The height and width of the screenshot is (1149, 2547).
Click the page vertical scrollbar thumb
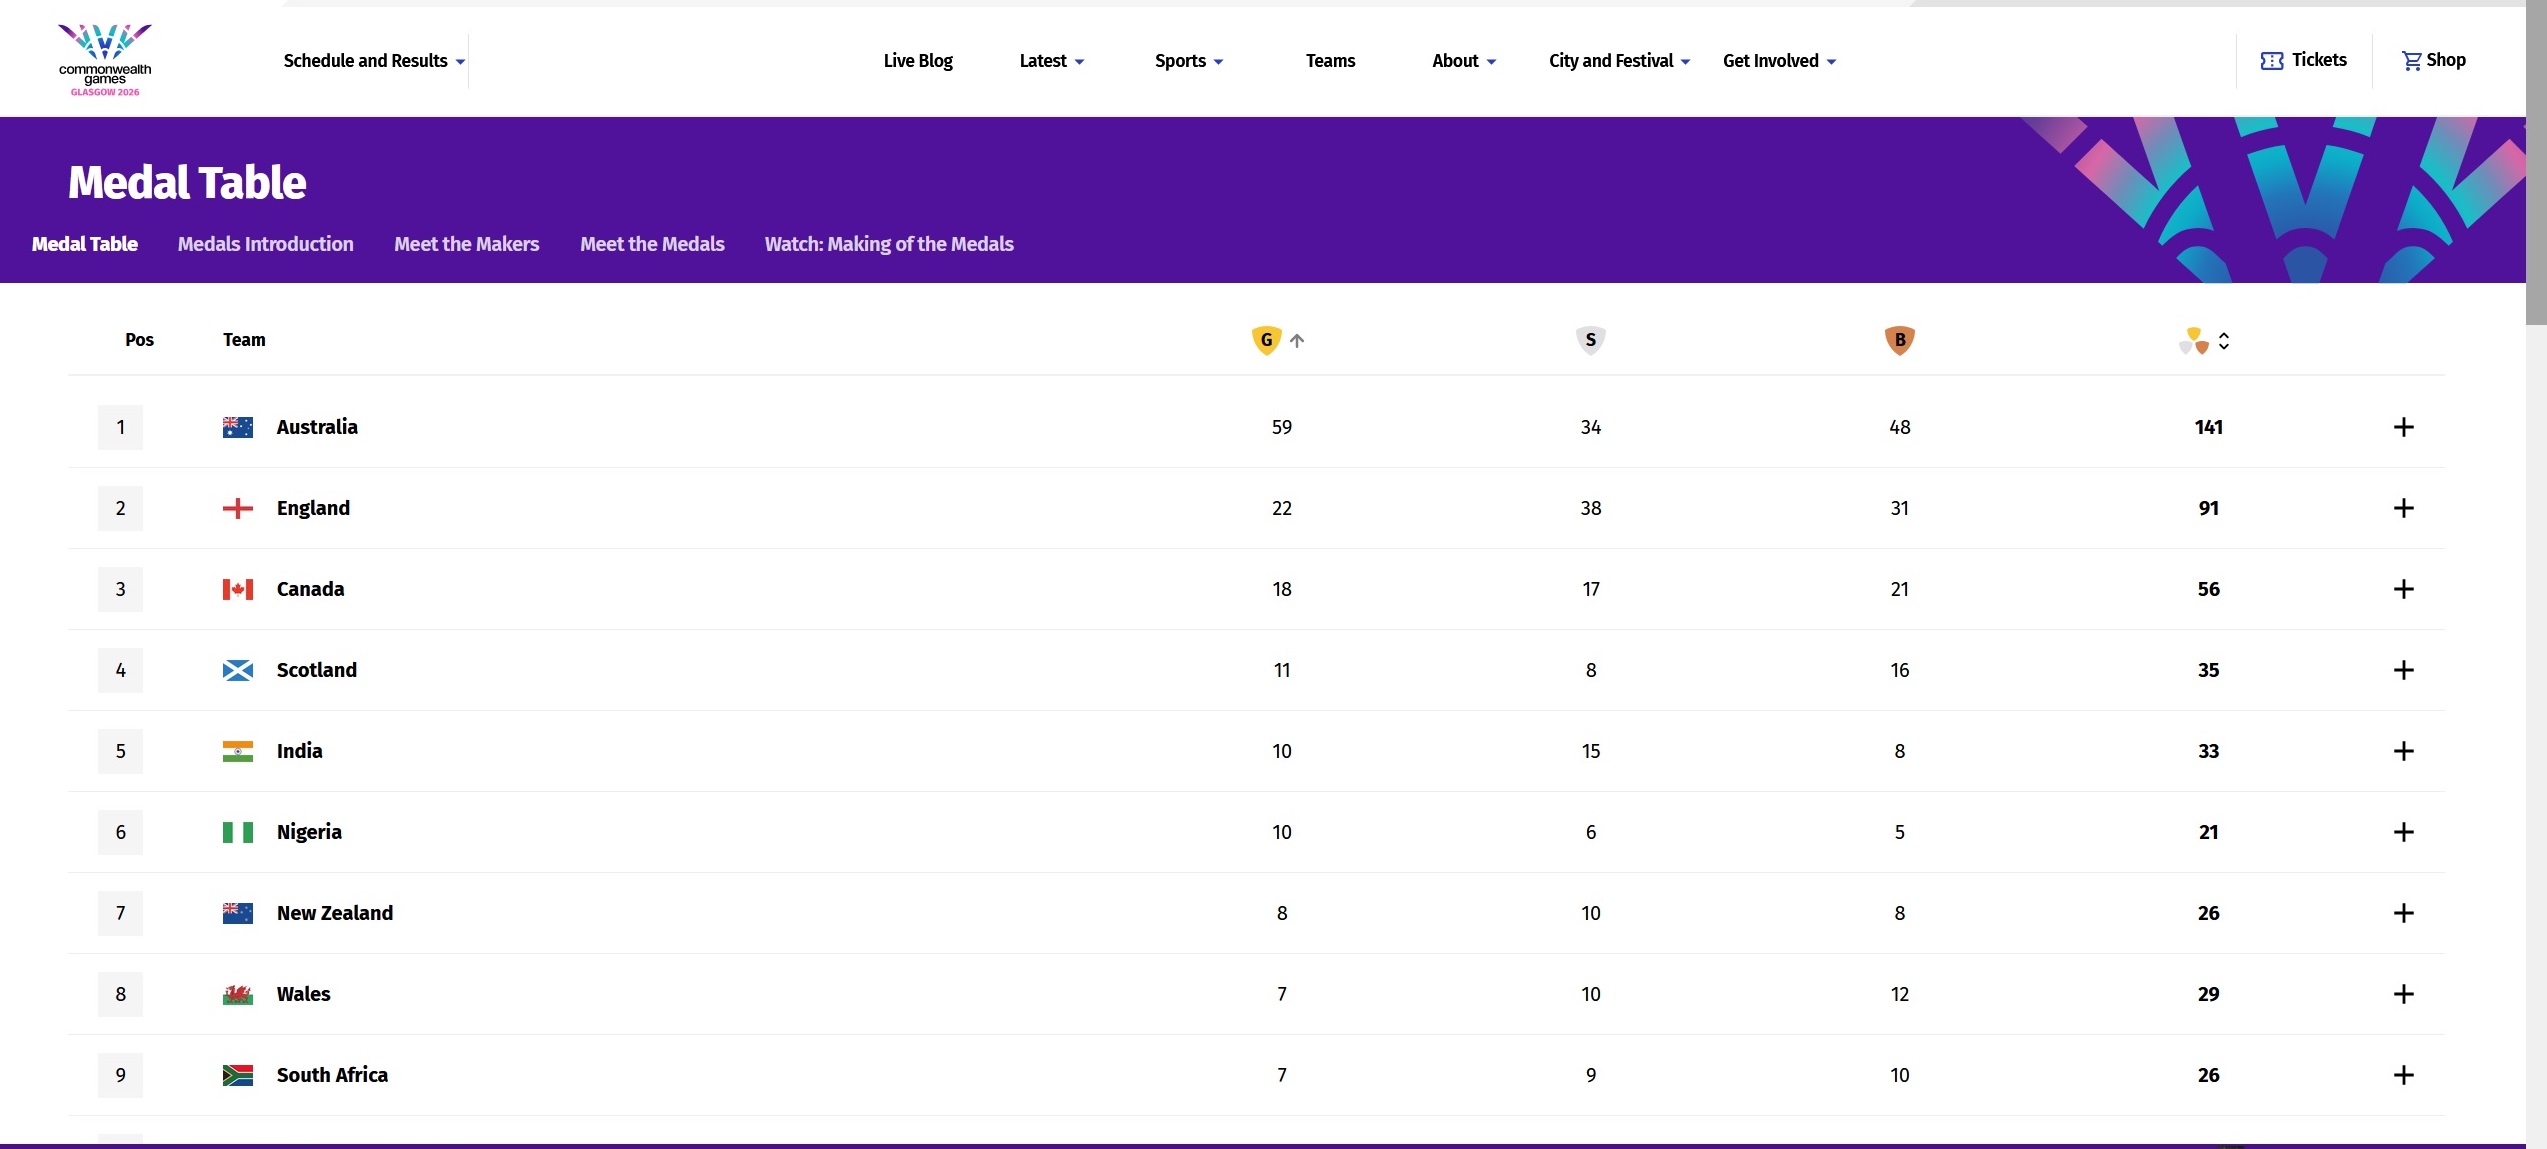(x=2536, y=162)
